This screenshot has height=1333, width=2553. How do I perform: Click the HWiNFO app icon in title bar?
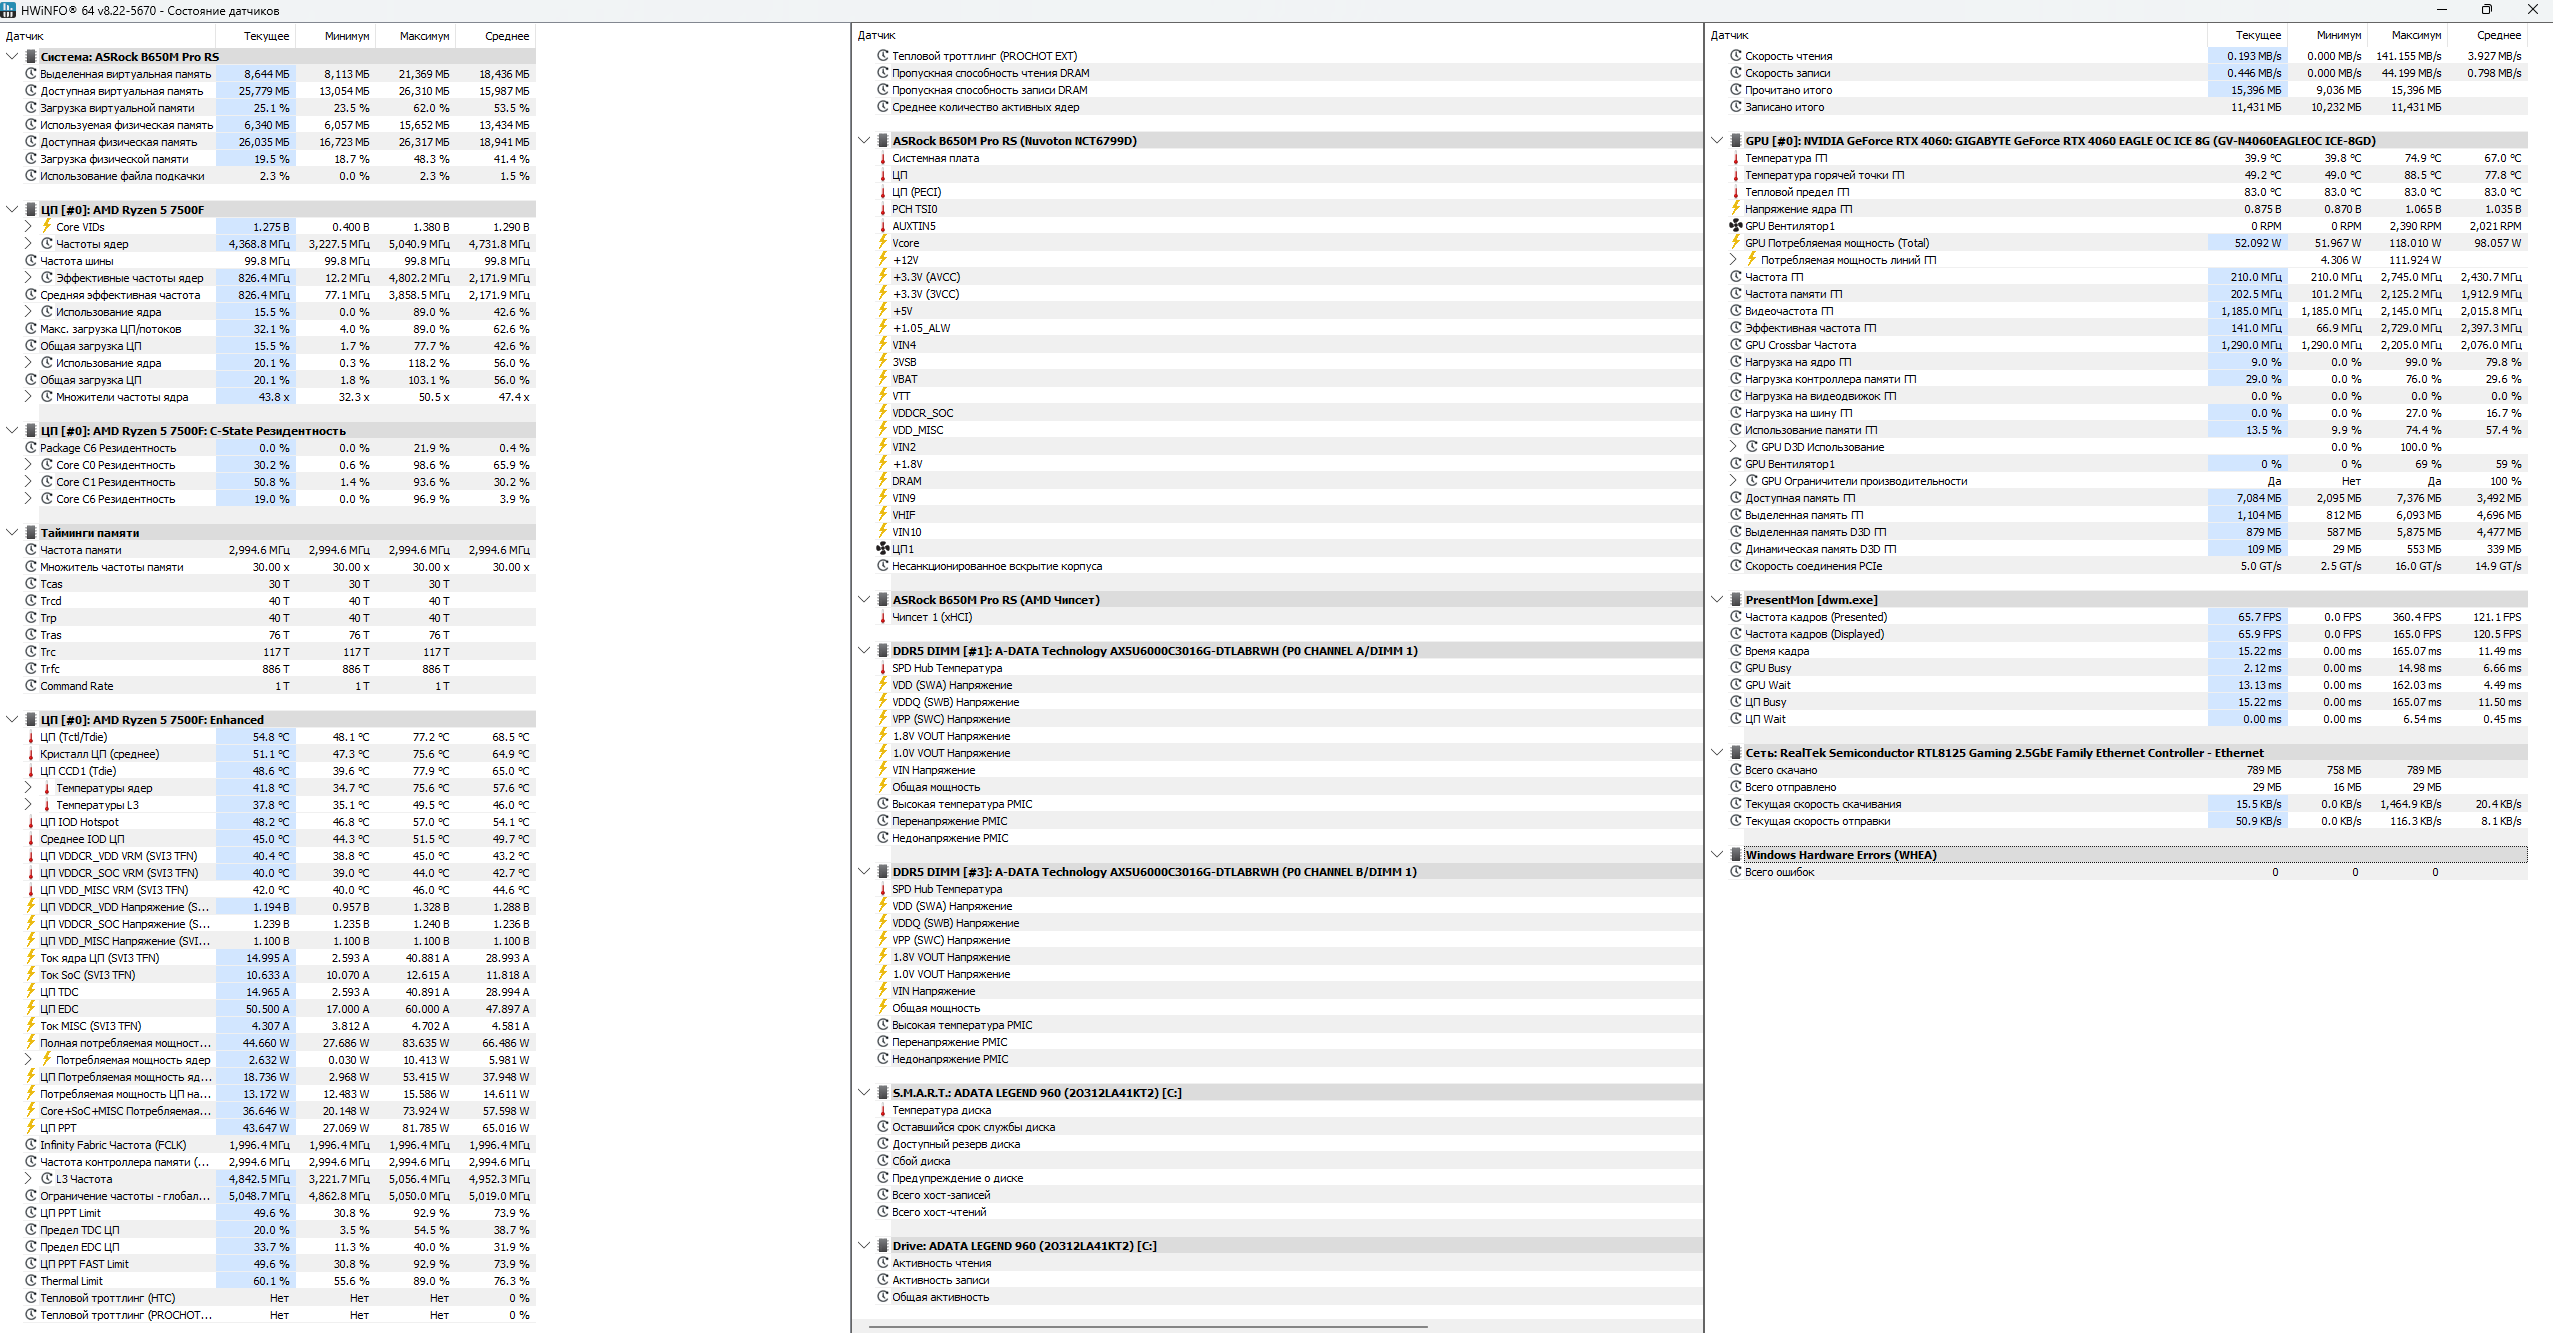tap(9, 10)
